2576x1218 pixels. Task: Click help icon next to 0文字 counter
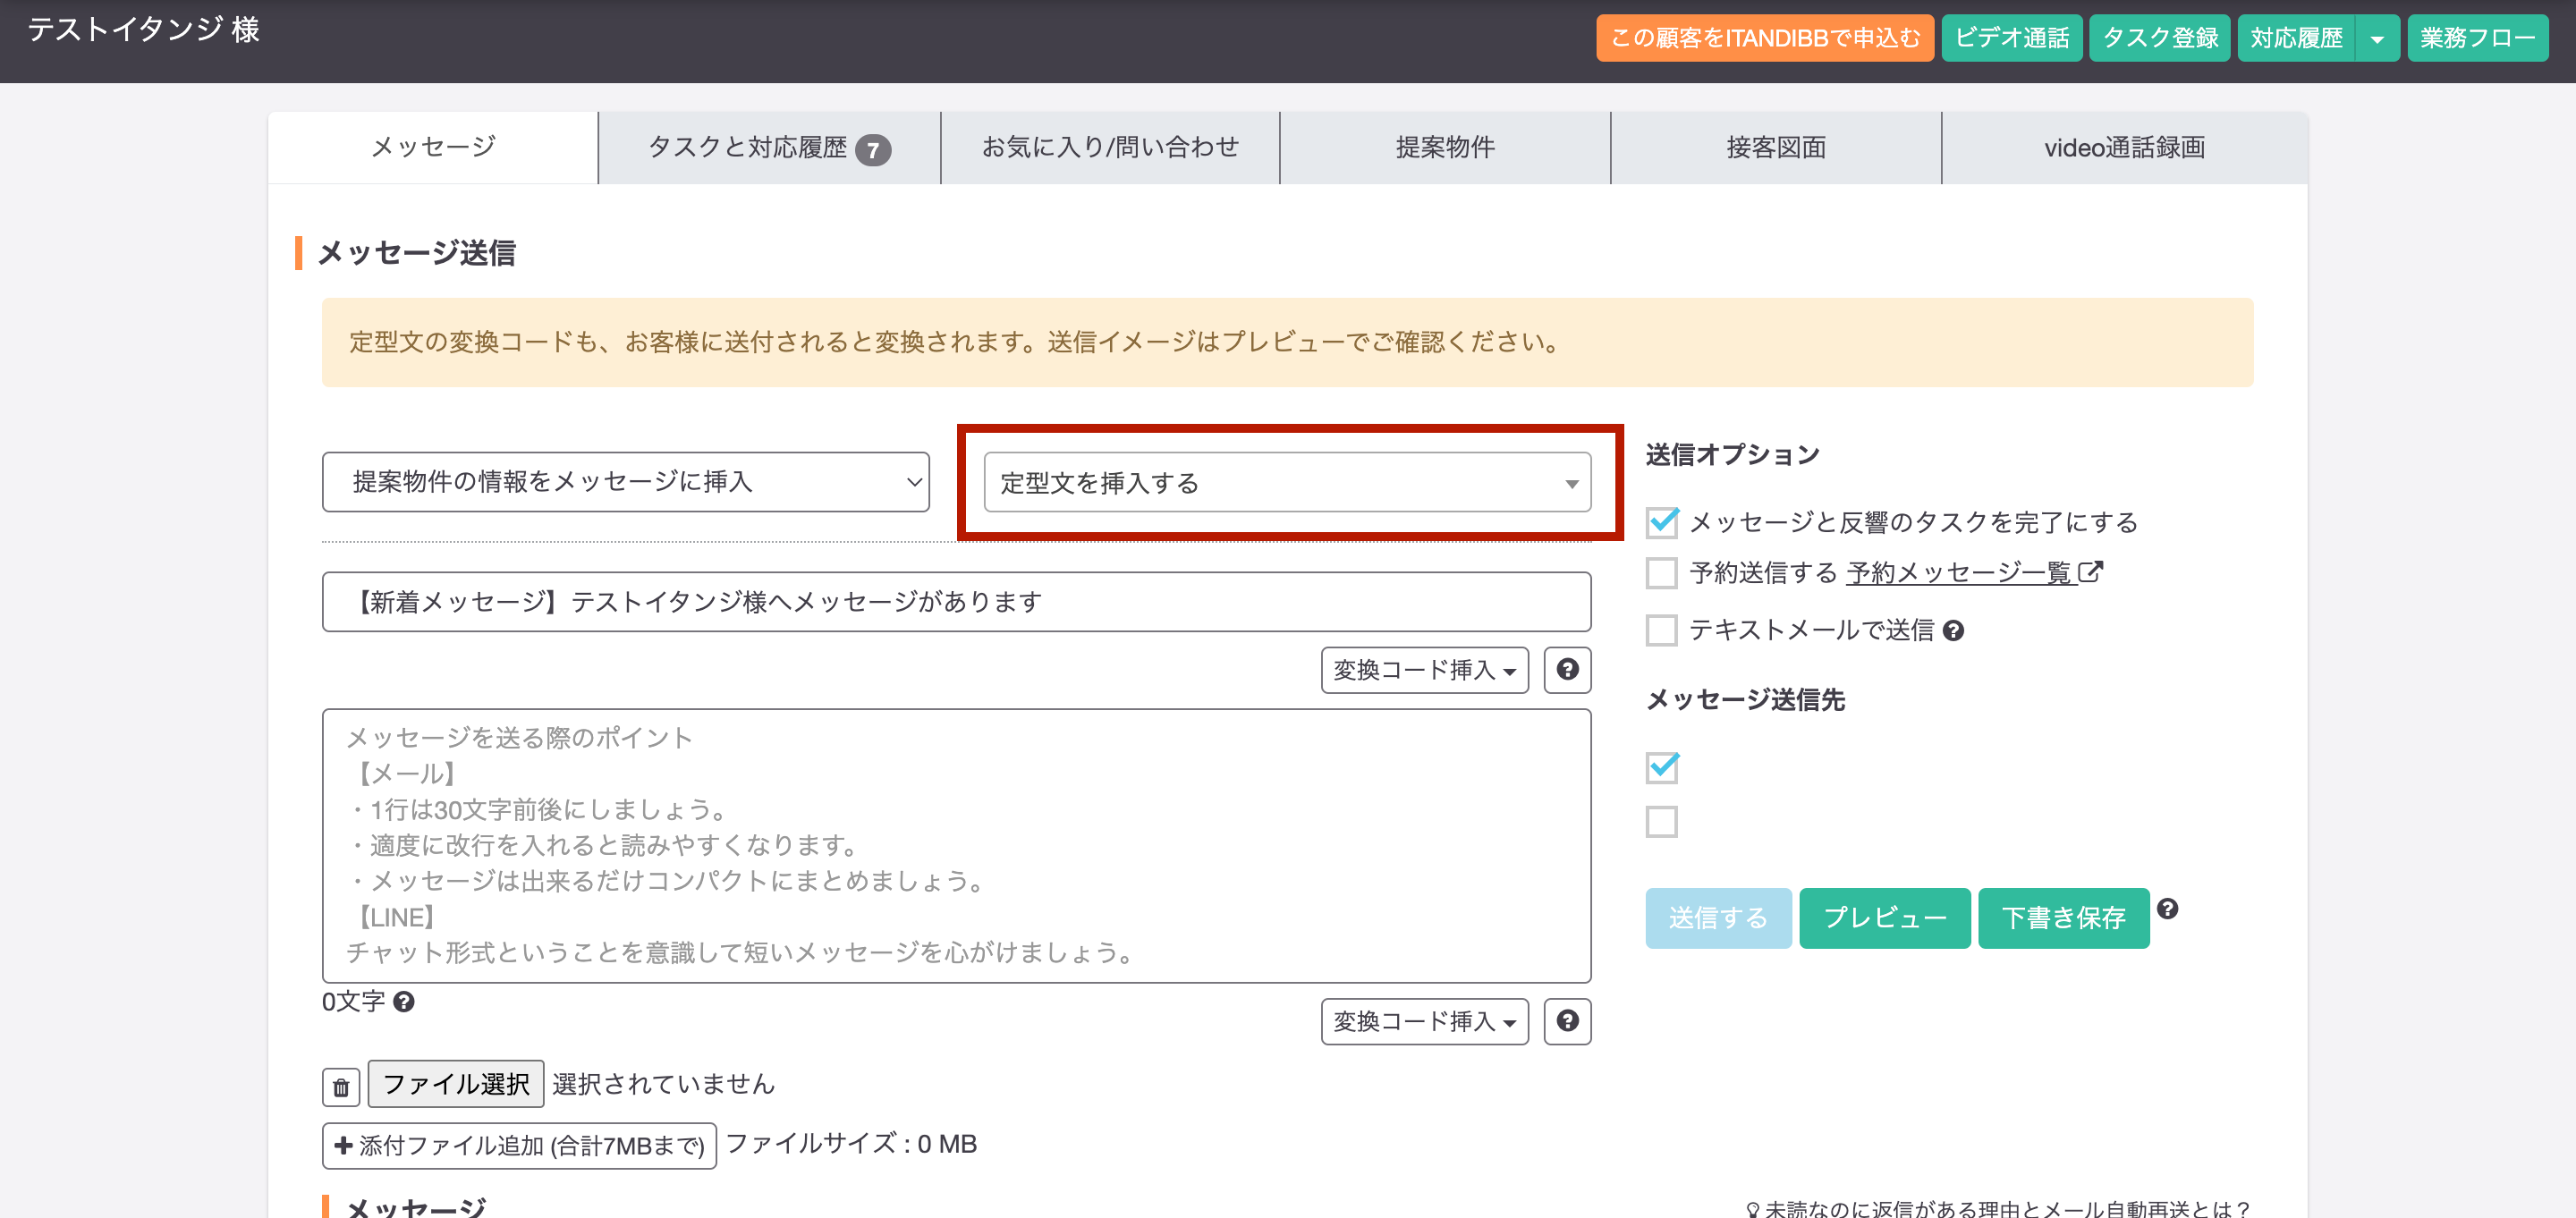point(404,1001)
